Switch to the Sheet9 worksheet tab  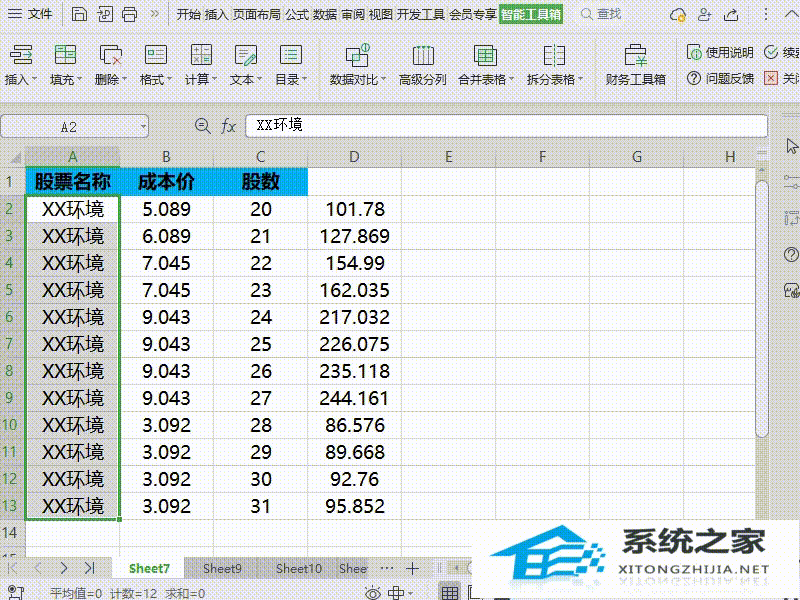coord(221,568)
